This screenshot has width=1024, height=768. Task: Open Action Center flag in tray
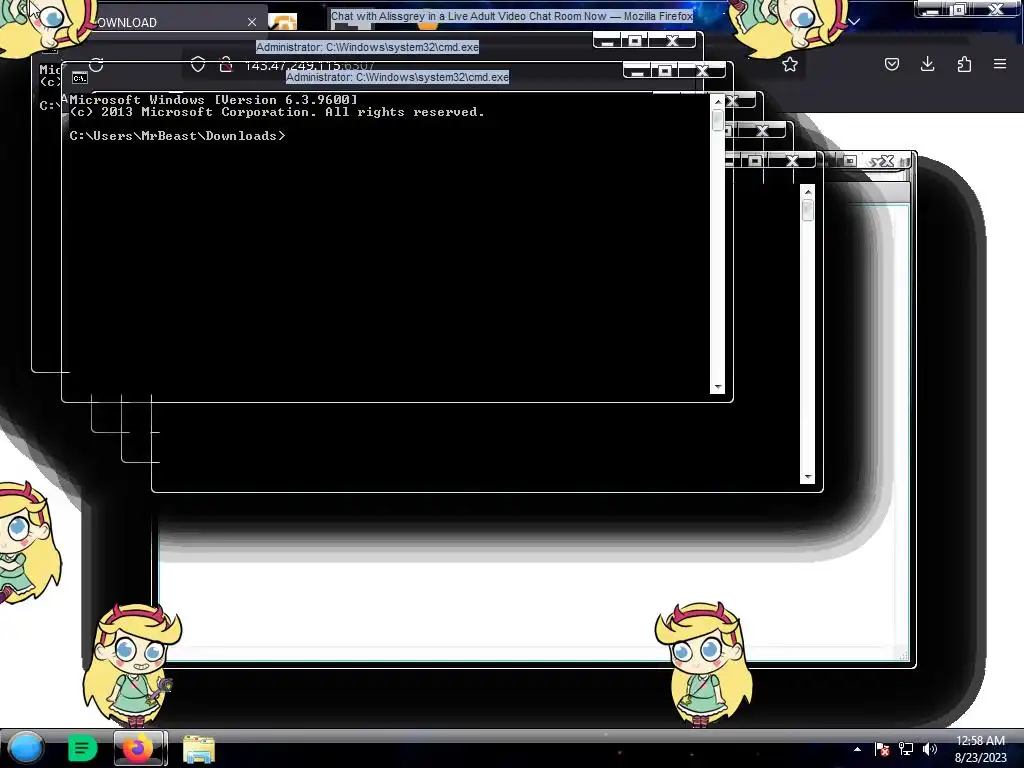[x=882, y=749]
